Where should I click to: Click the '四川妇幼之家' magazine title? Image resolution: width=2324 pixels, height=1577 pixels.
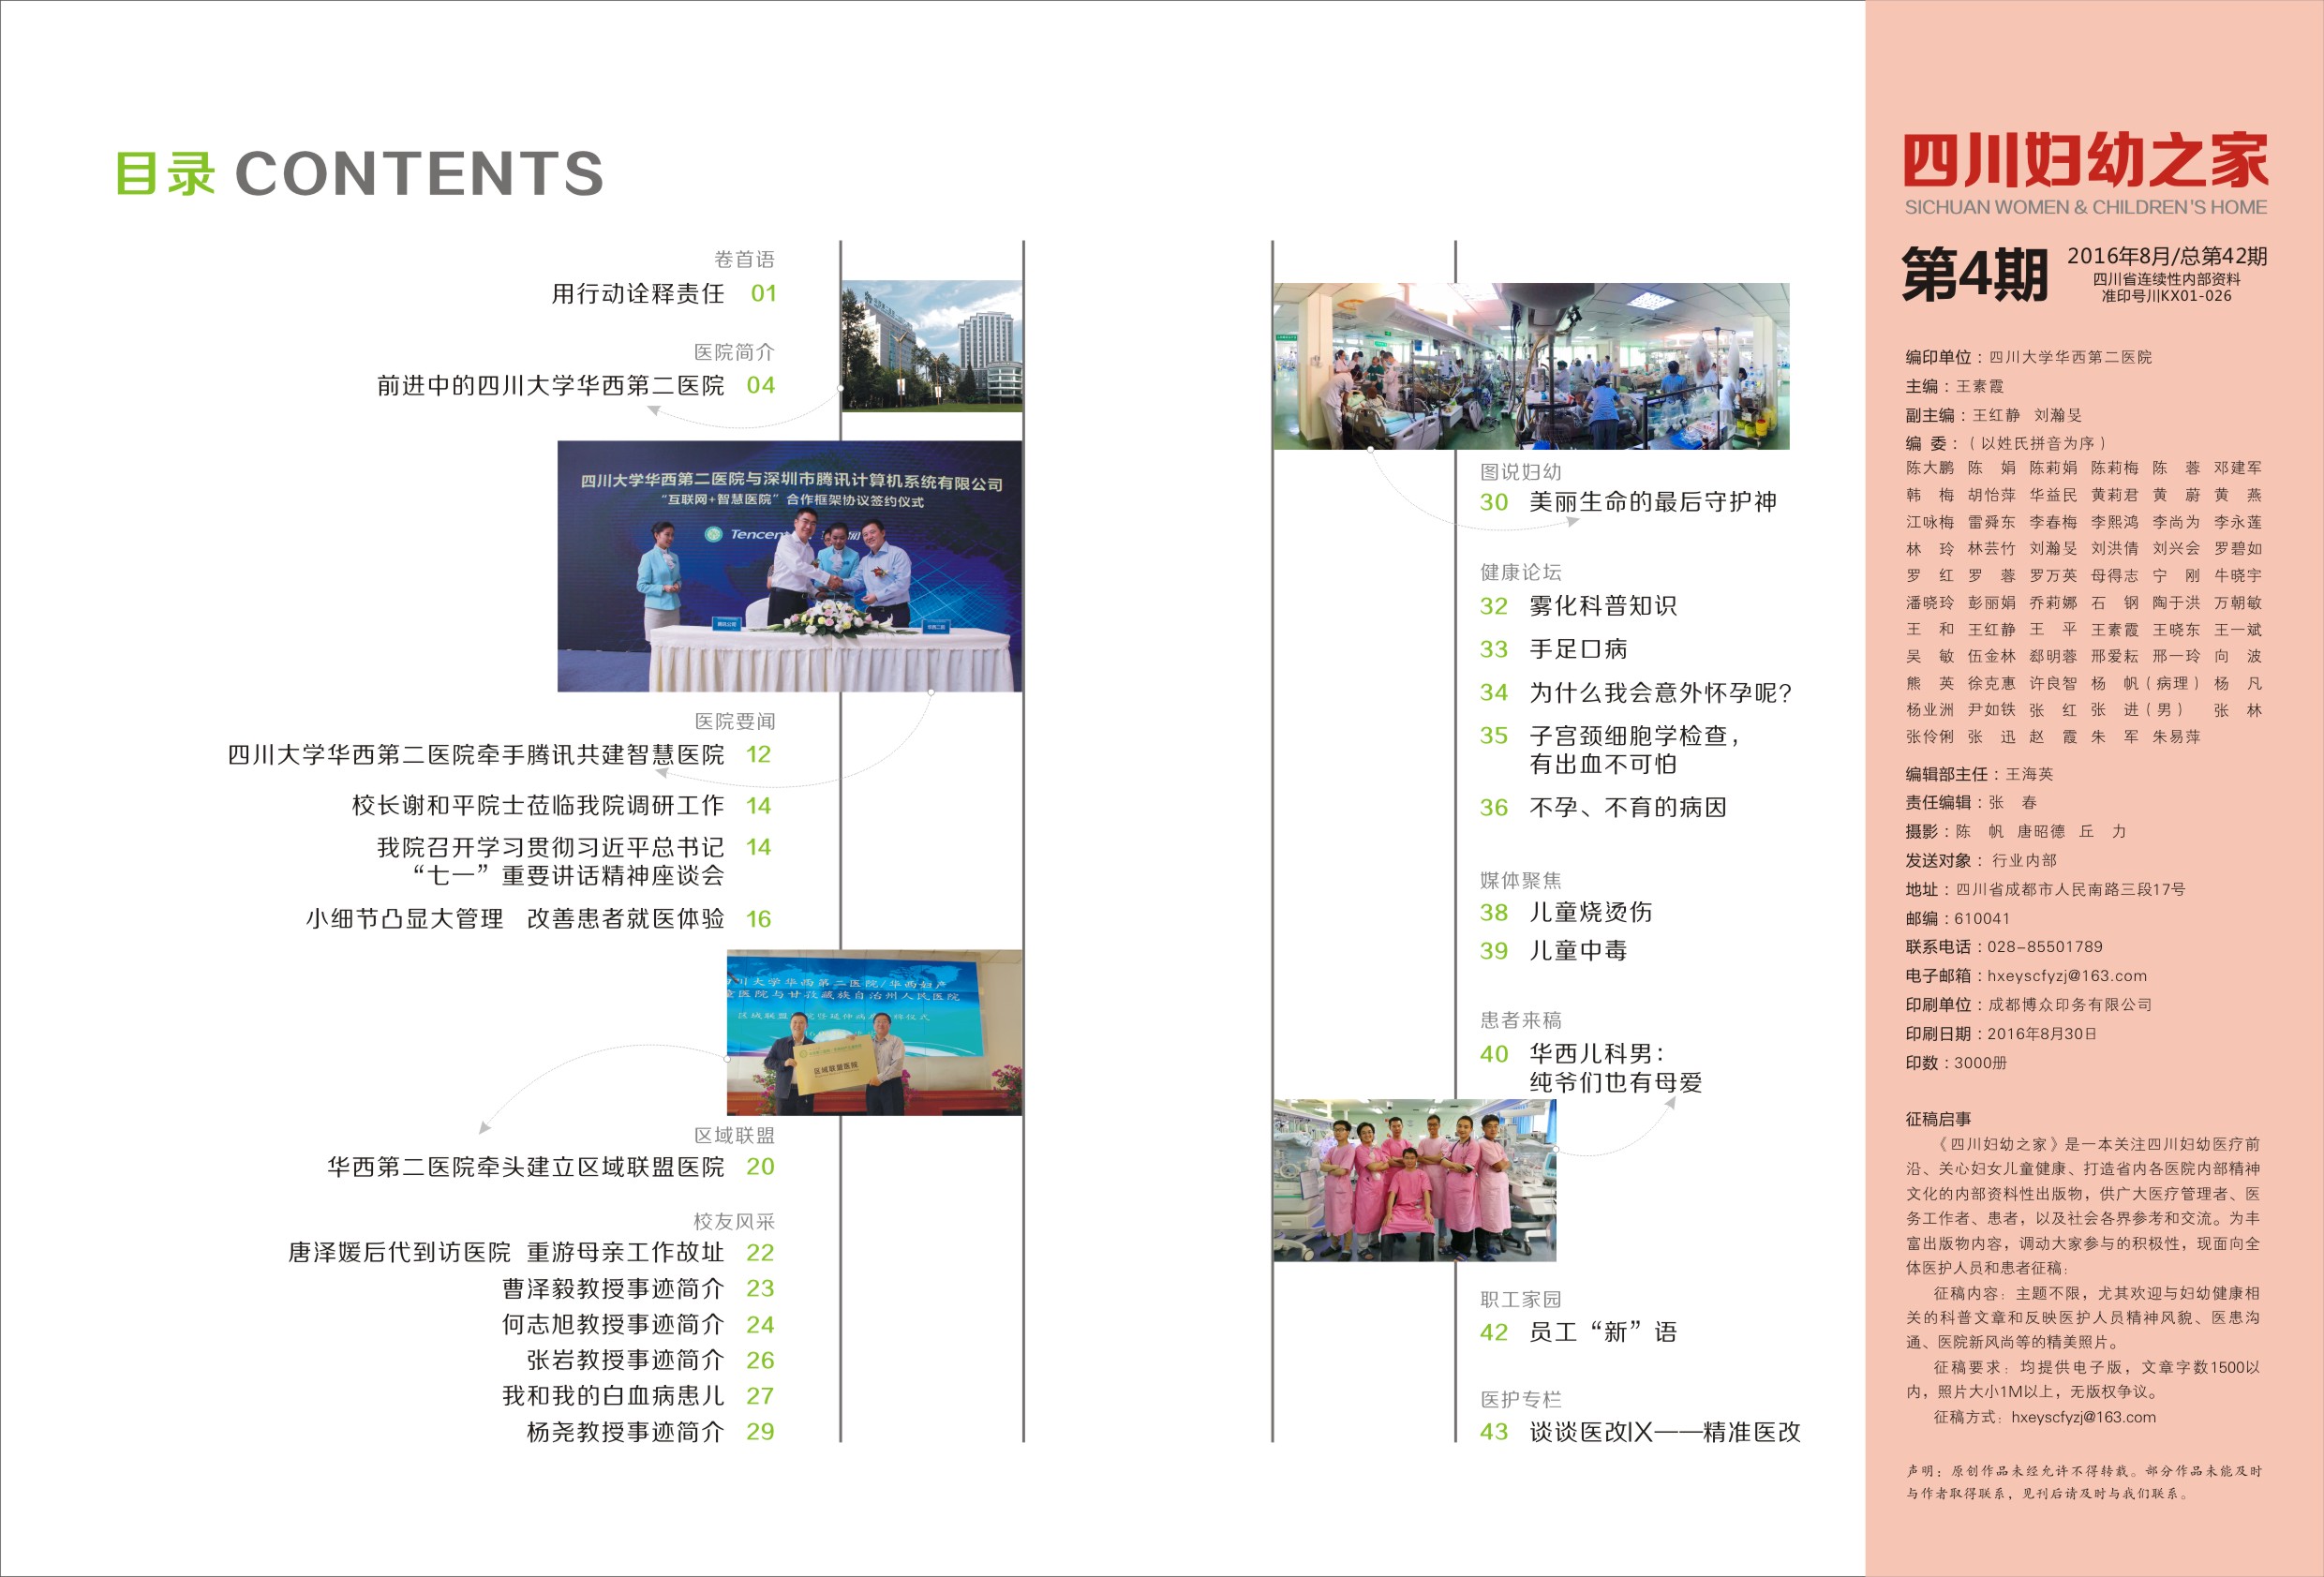[x=2085, y=161]
